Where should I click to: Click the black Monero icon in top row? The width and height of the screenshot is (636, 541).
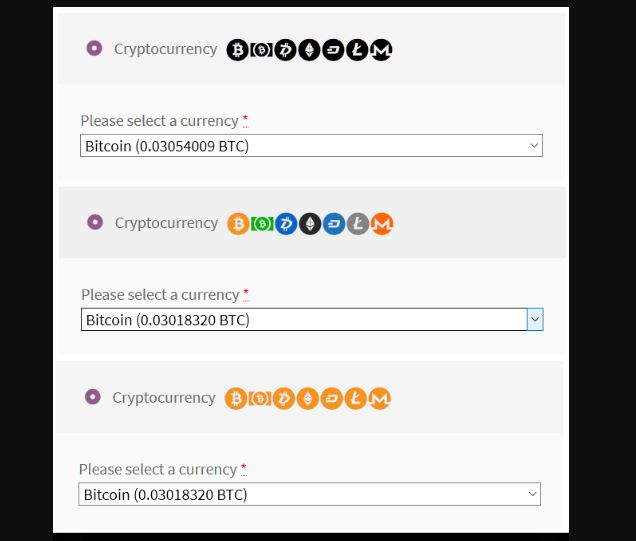[381, 50]
